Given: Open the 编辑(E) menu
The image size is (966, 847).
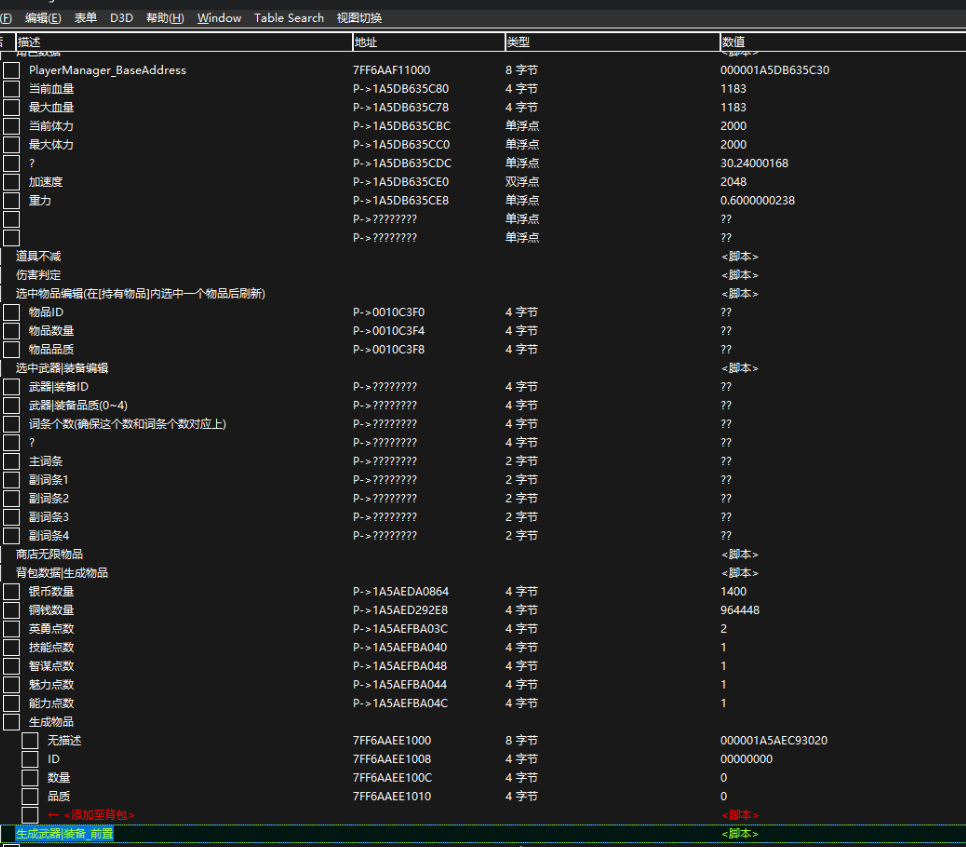Looking at the screenshot, I should [42, 18].
